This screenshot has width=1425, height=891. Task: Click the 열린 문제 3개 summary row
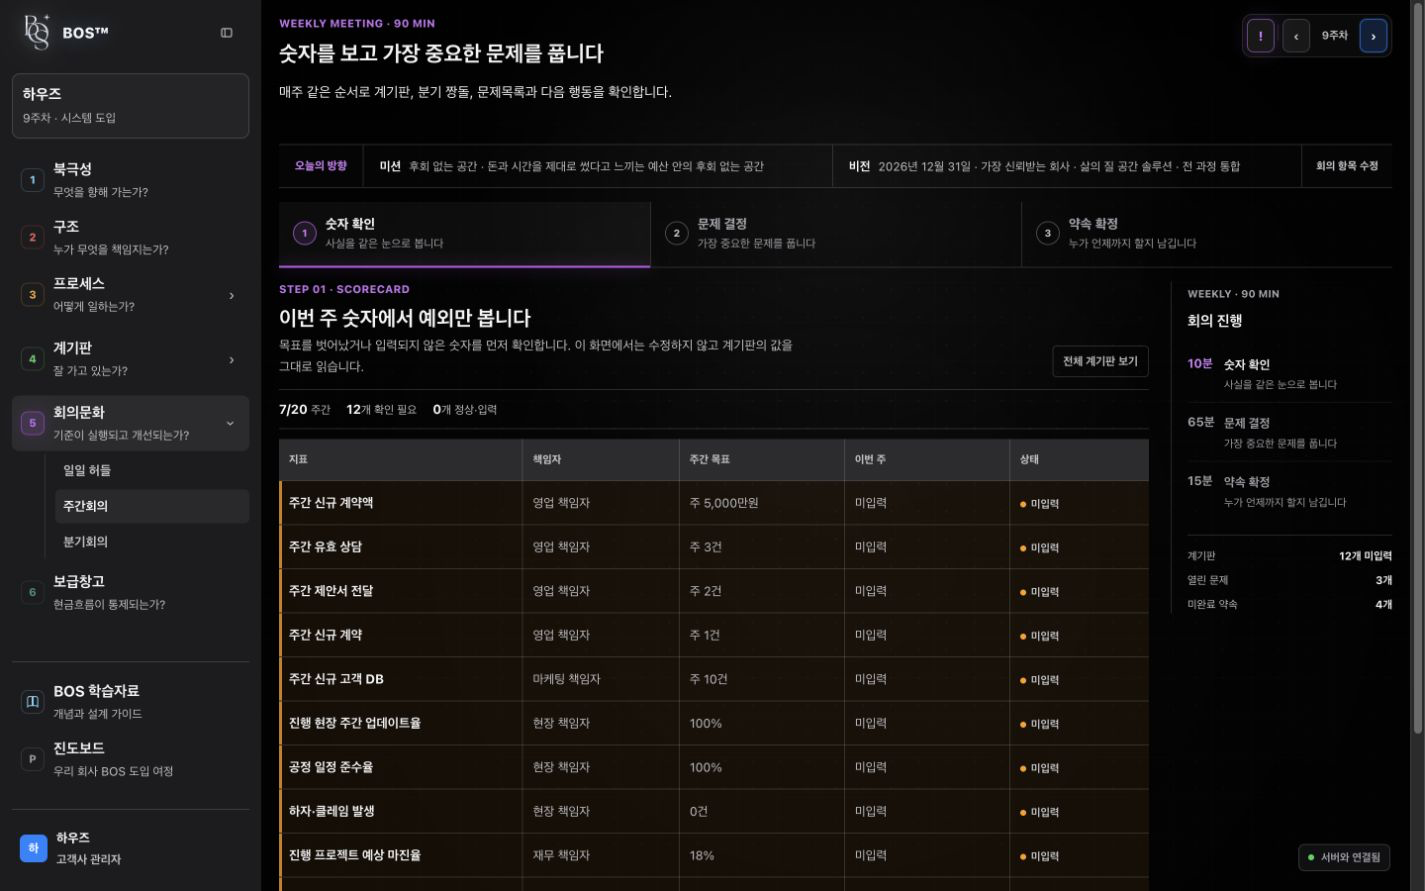click(1289, 580)
